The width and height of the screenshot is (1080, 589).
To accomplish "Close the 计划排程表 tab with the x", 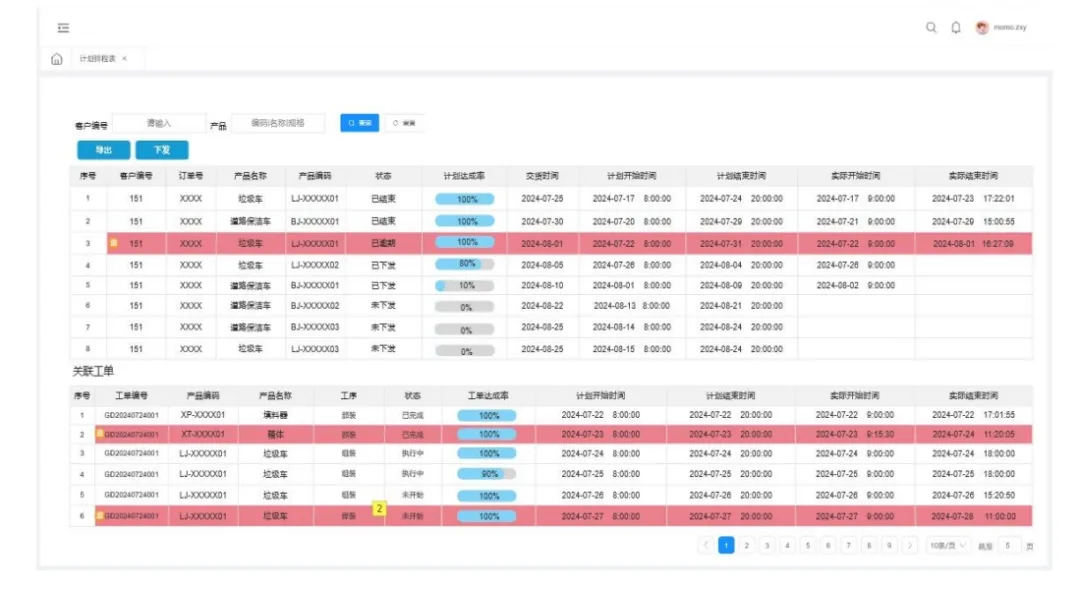I will coord(125,59).
